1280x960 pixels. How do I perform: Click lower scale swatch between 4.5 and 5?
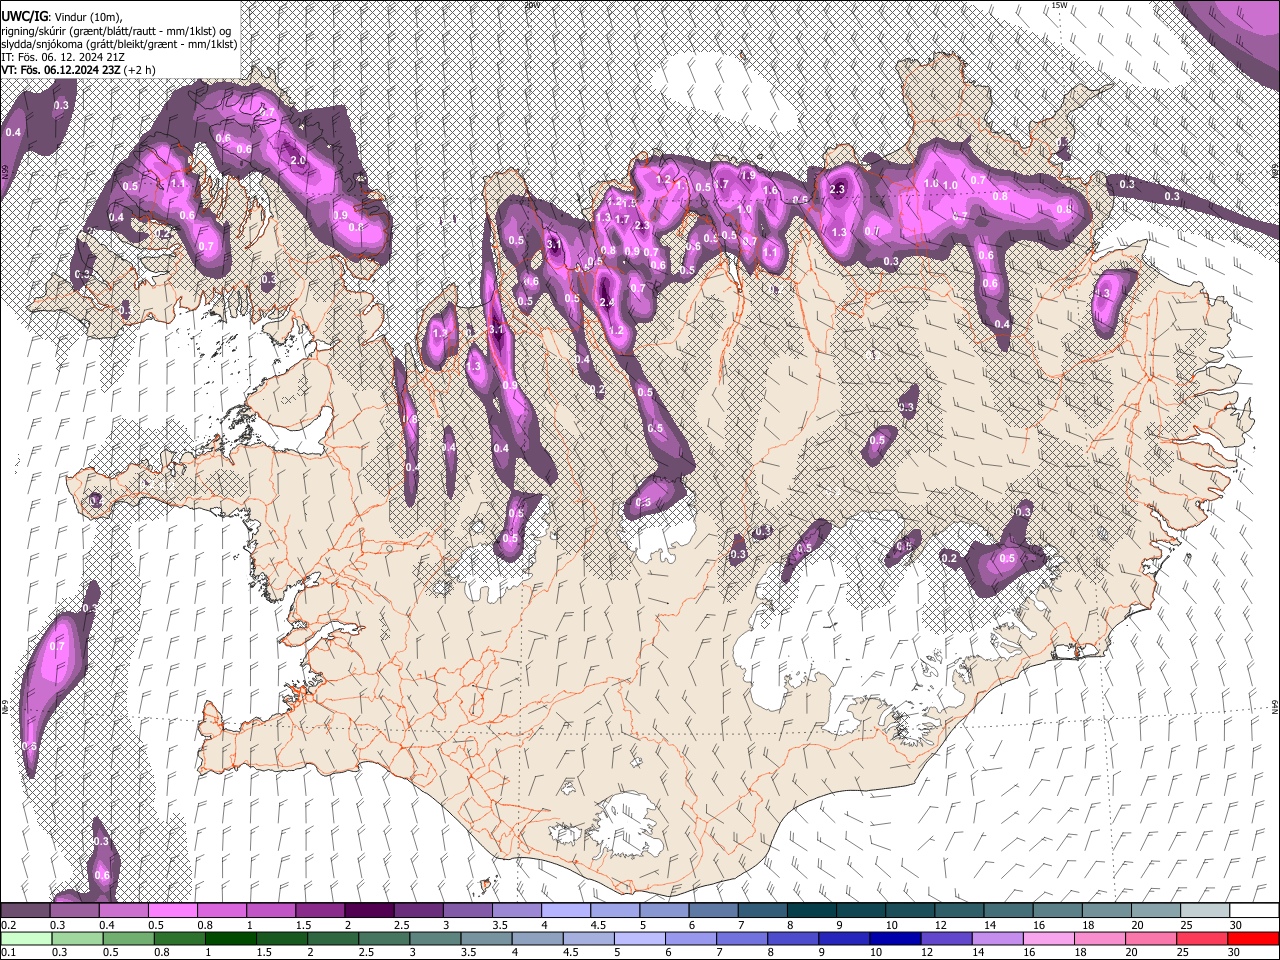click(x=588, y=938)
